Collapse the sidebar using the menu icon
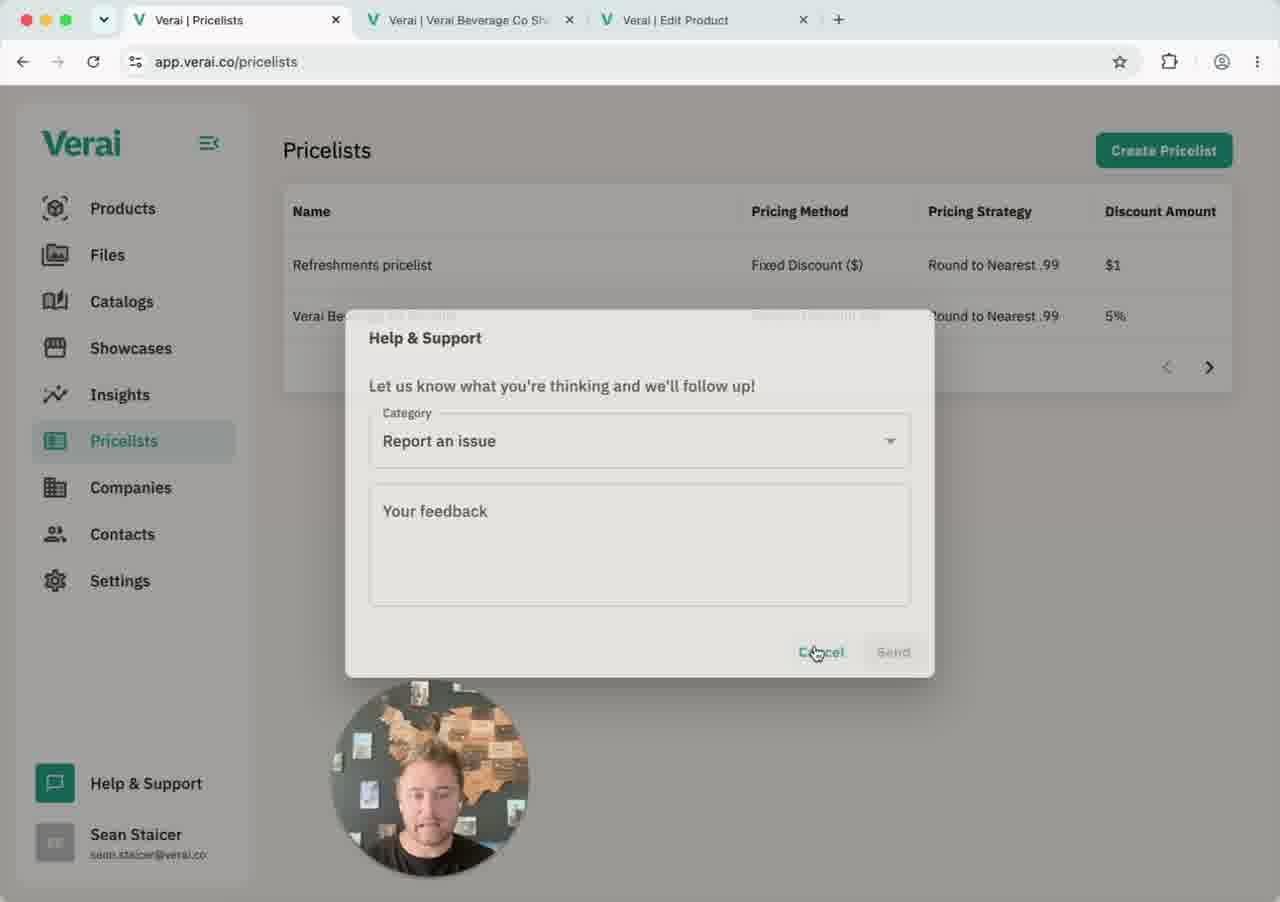The height and width of the screenshot is (902, 1280). pyautogui.click(x=209, y=143)
